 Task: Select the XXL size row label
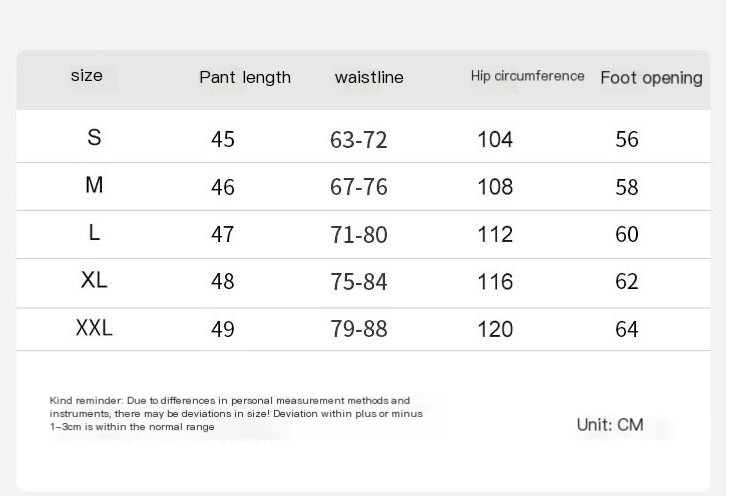94,328
